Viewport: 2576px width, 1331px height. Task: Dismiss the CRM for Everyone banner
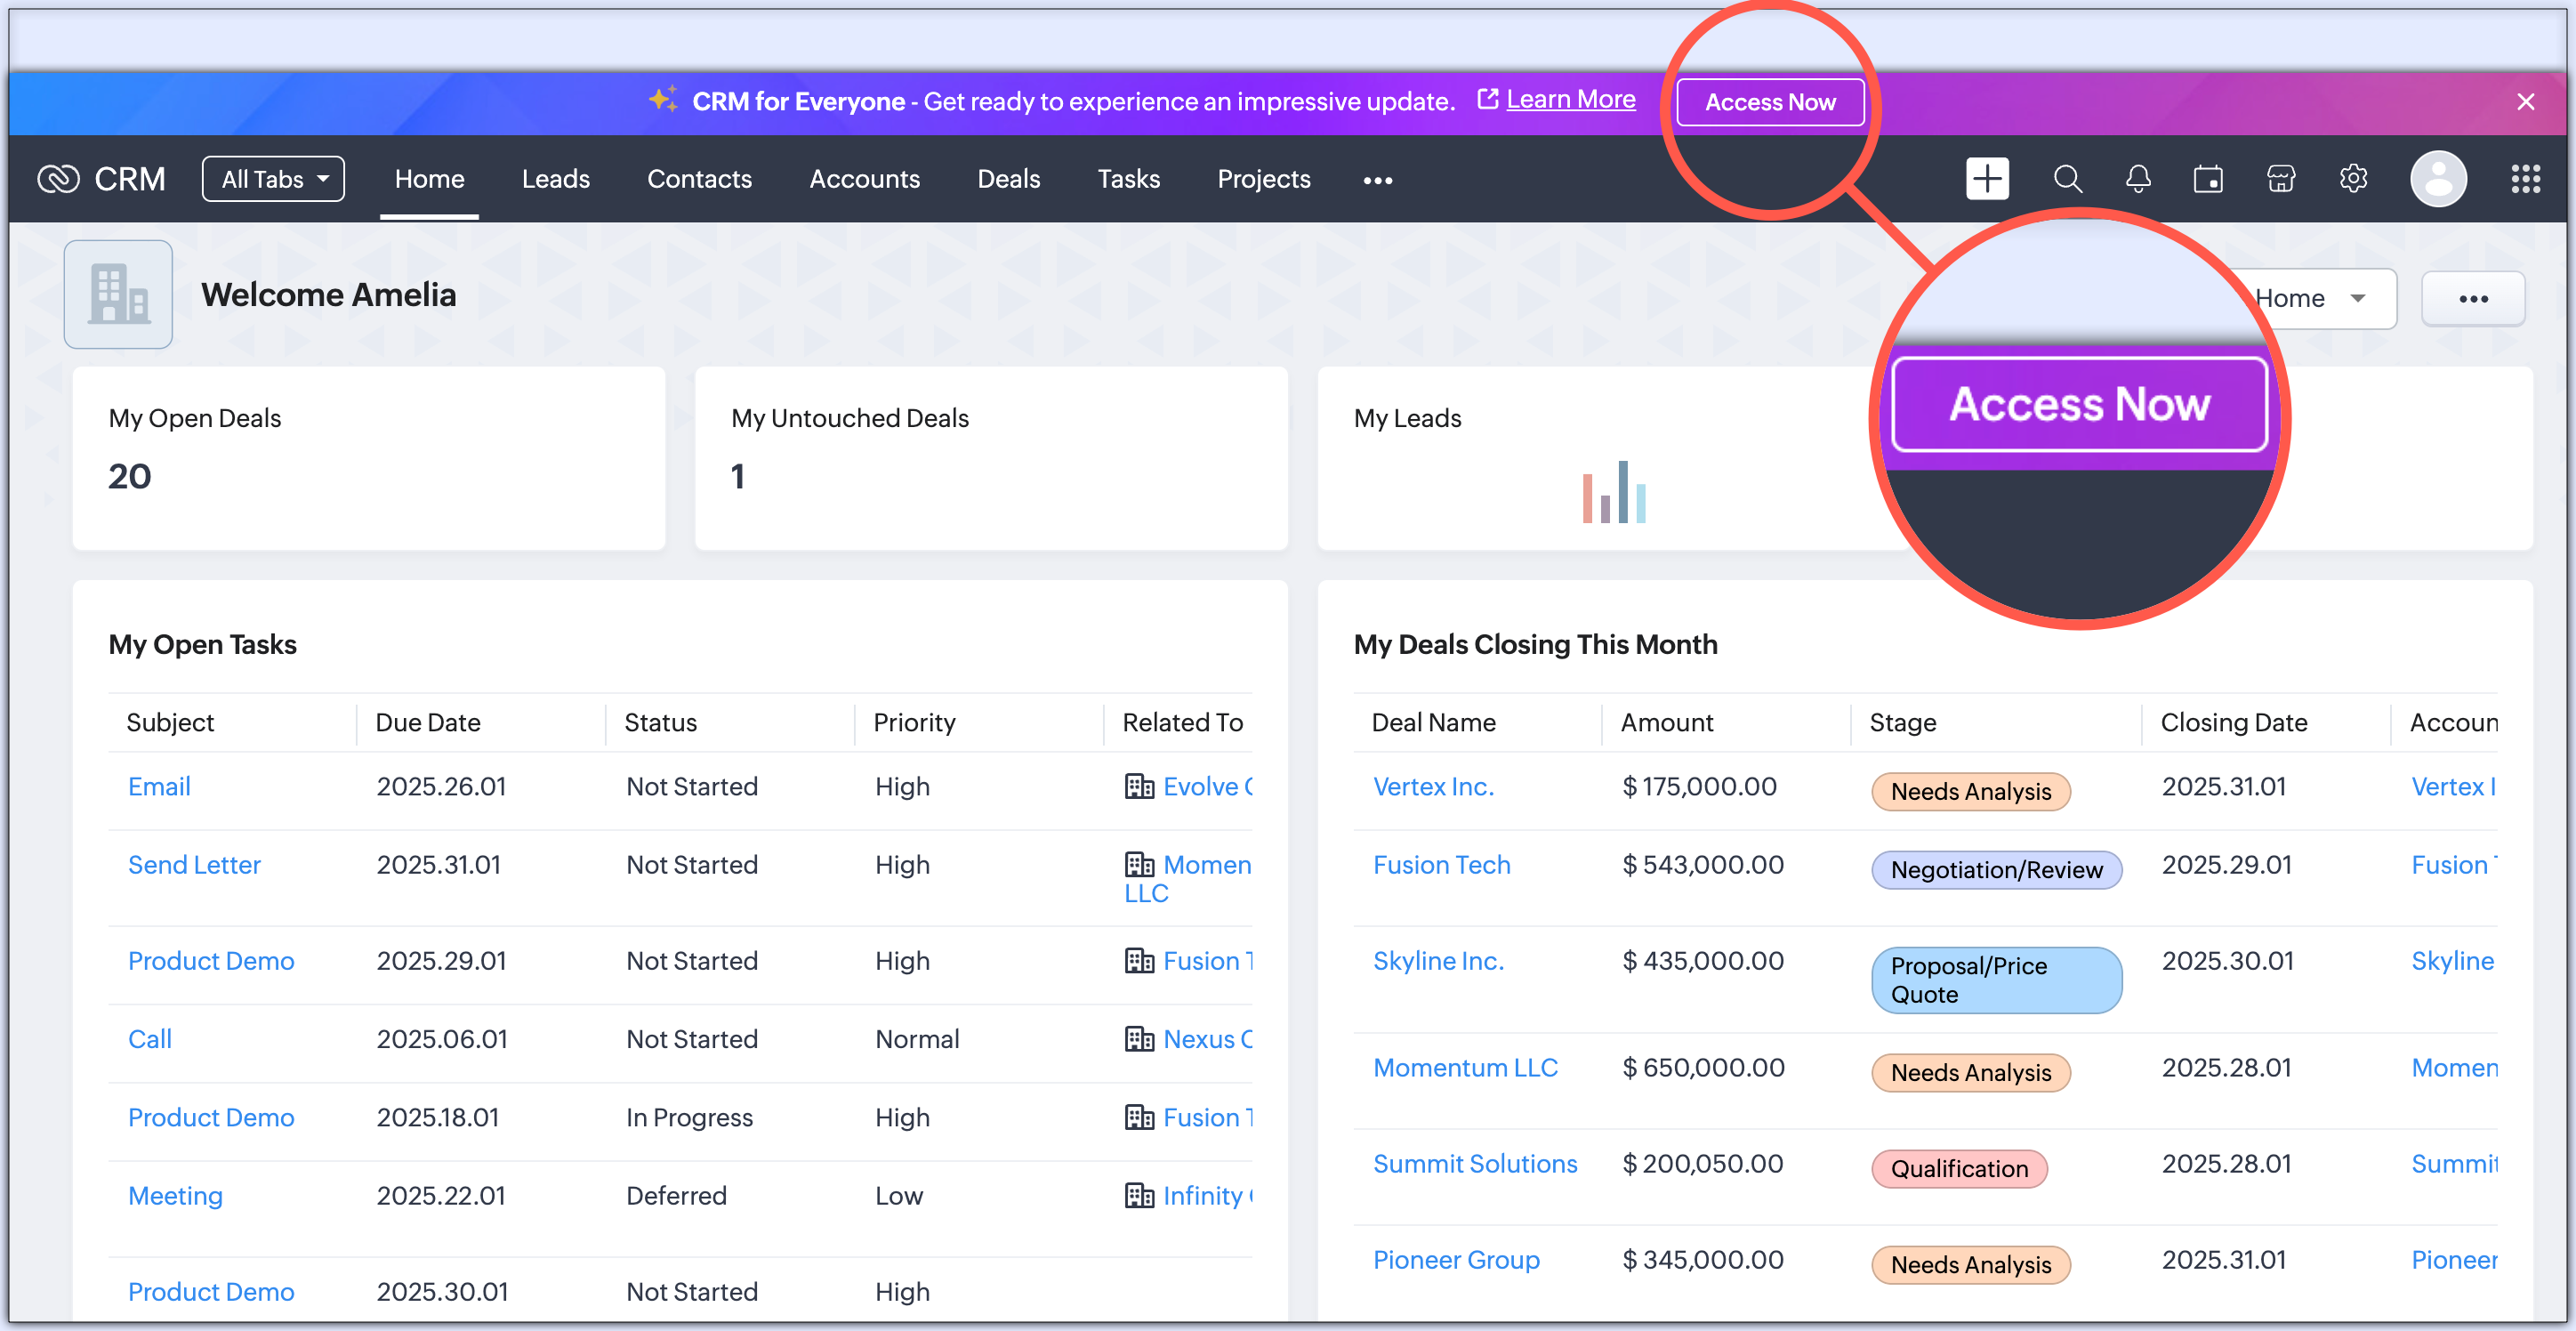tap(2525, 102)
